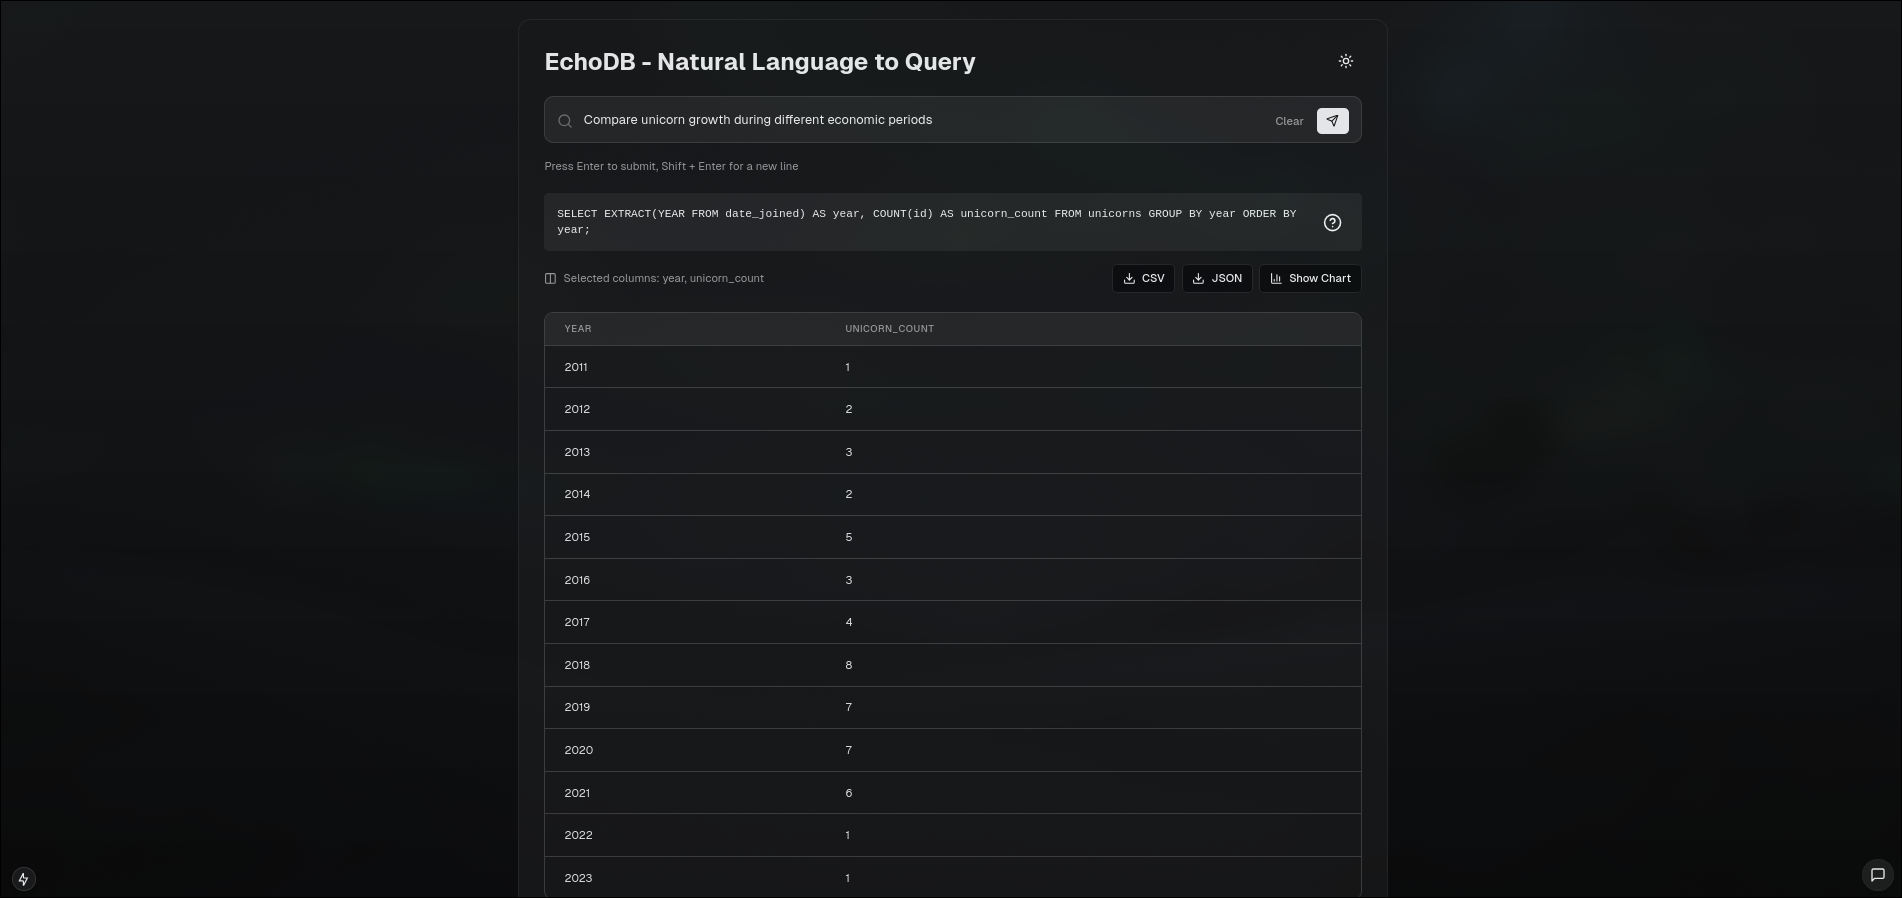Click the Press Enter to submit hint text
The height and width of the screenshot is (898, 1902).
pos(671,166)
